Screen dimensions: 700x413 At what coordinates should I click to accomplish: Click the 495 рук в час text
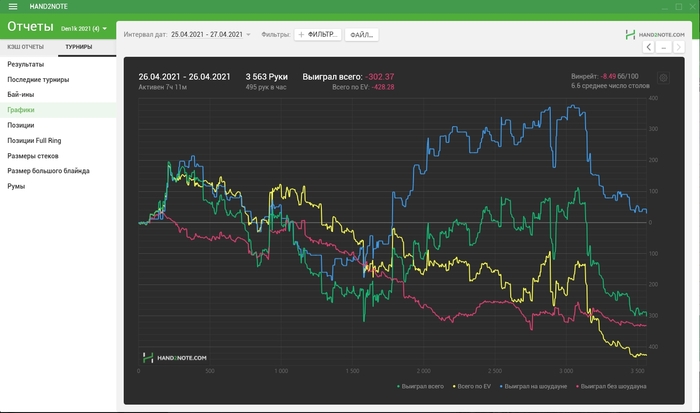[266, 87]
